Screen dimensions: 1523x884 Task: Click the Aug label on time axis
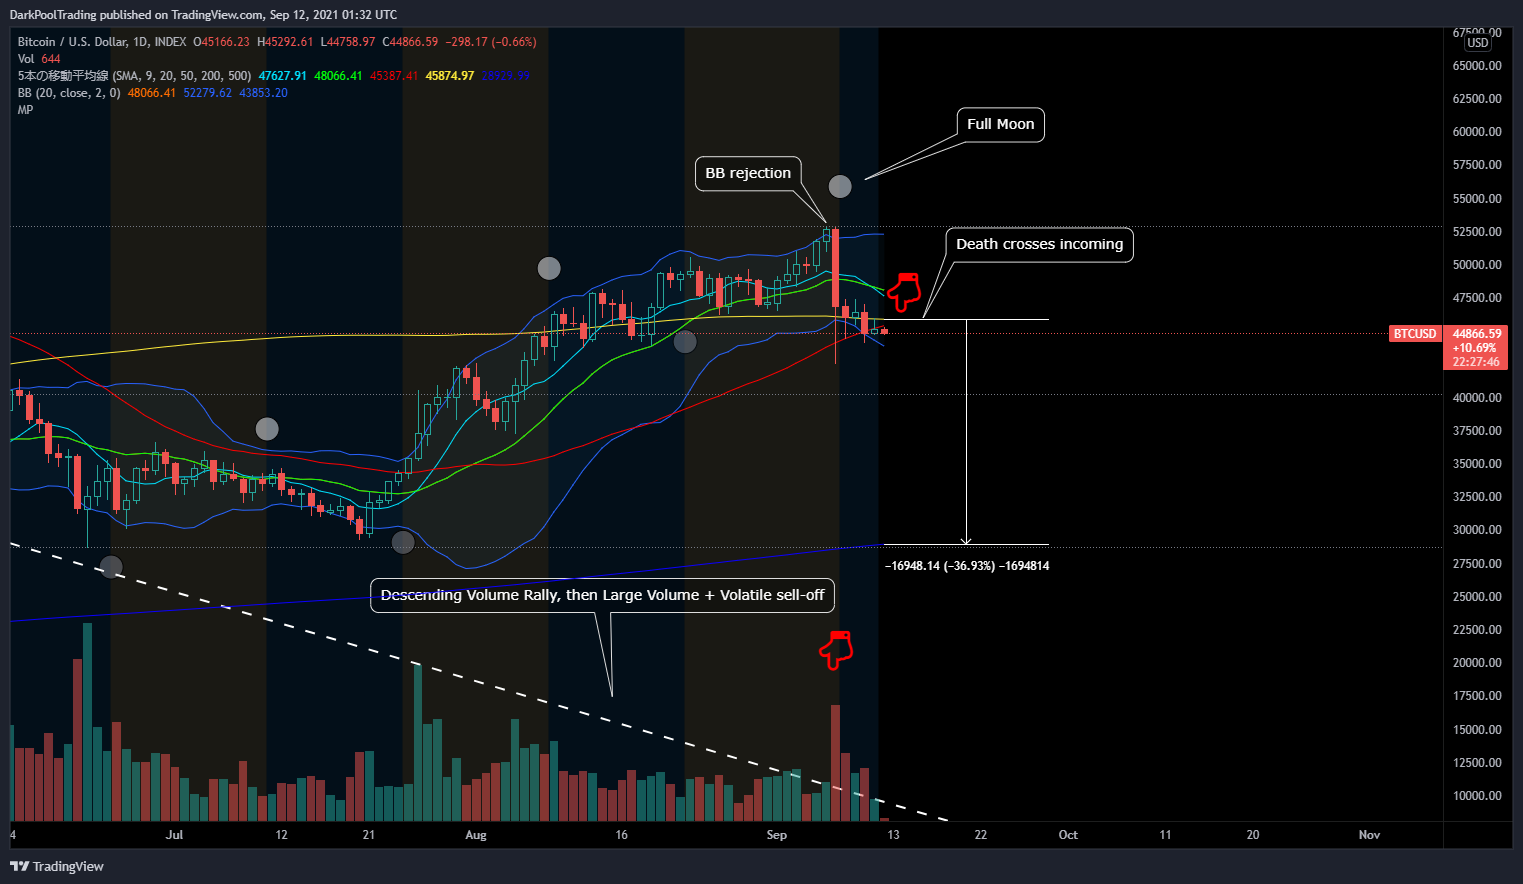pyautogui.click(x=476, y=835)
